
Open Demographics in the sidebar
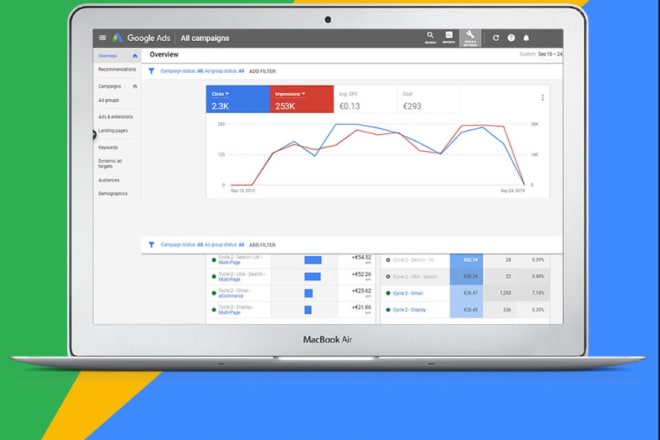113,193
